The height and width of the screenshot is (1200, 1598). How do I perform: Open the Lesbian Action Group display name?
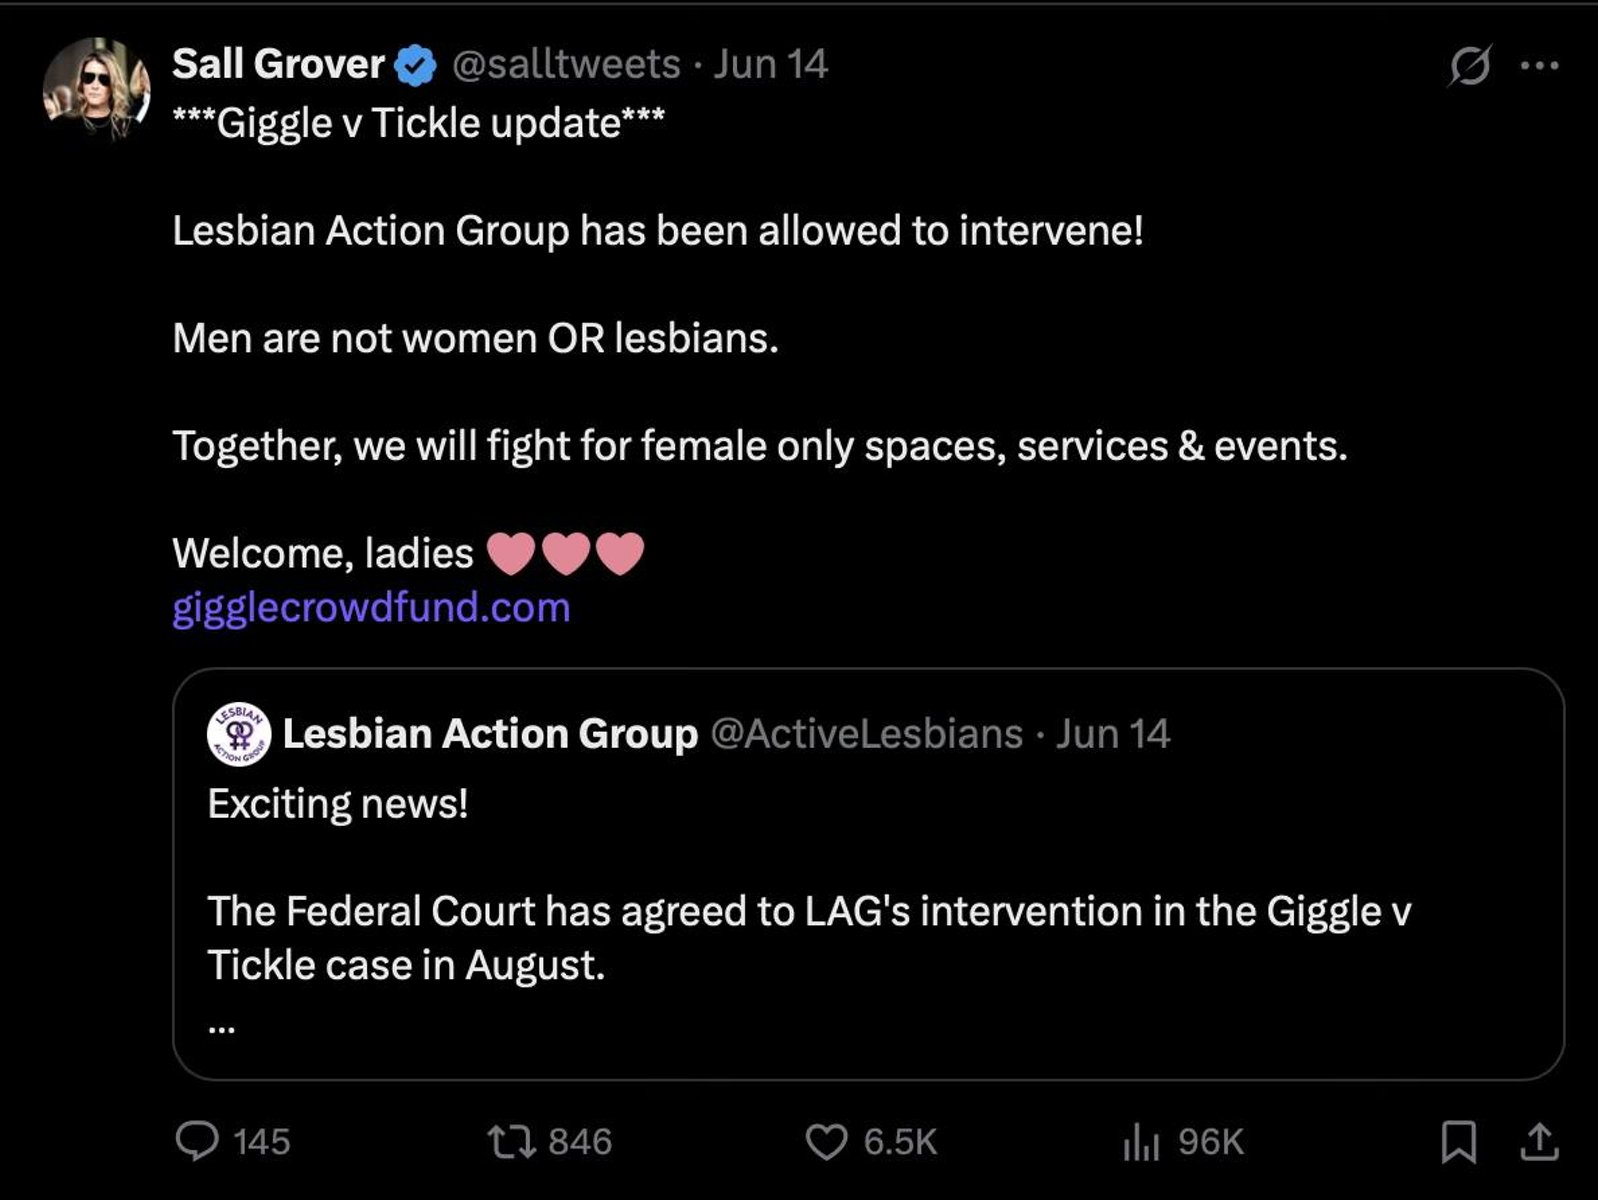(x=490, y=734)
